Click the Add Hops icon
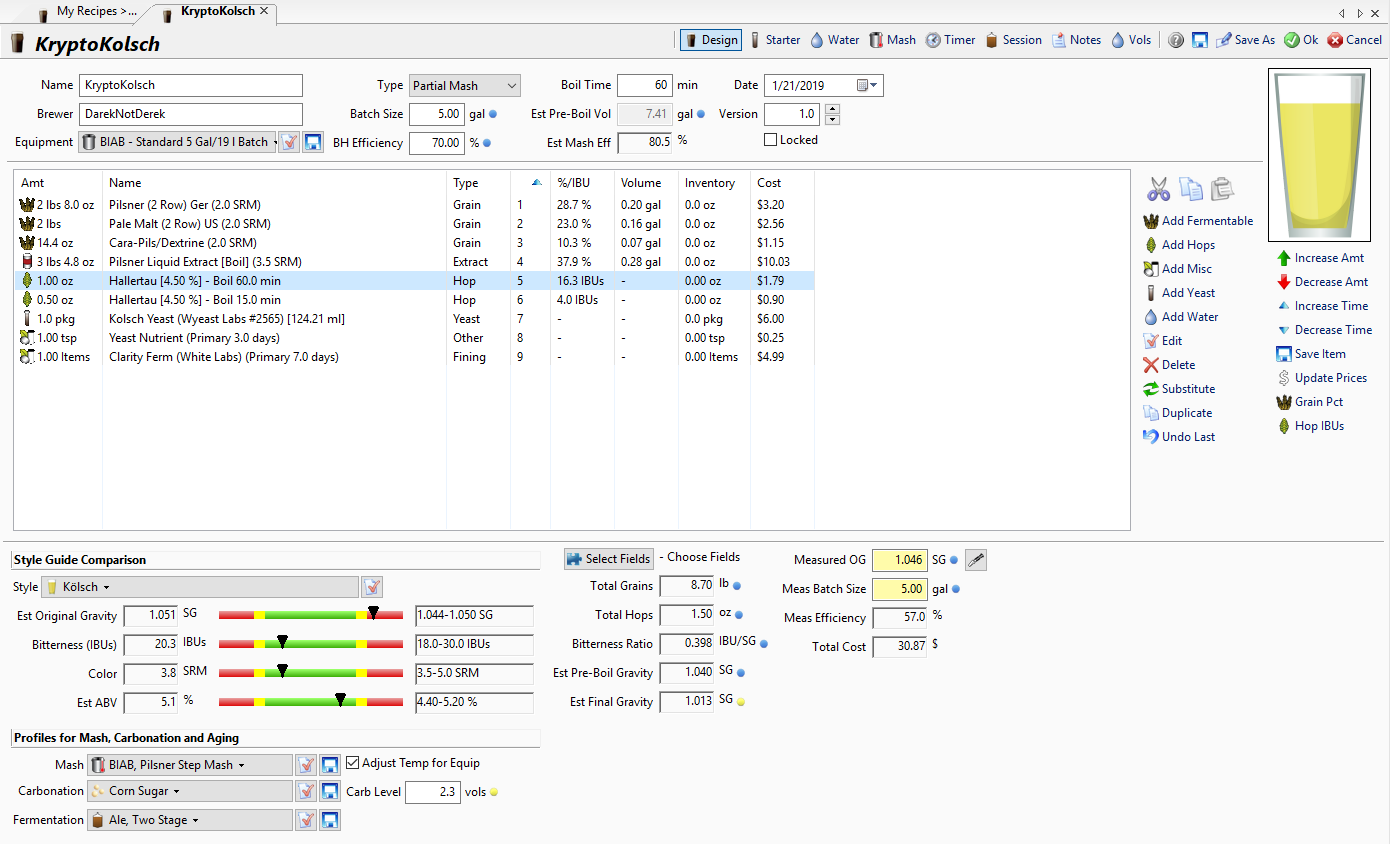 click(1152, 245)
